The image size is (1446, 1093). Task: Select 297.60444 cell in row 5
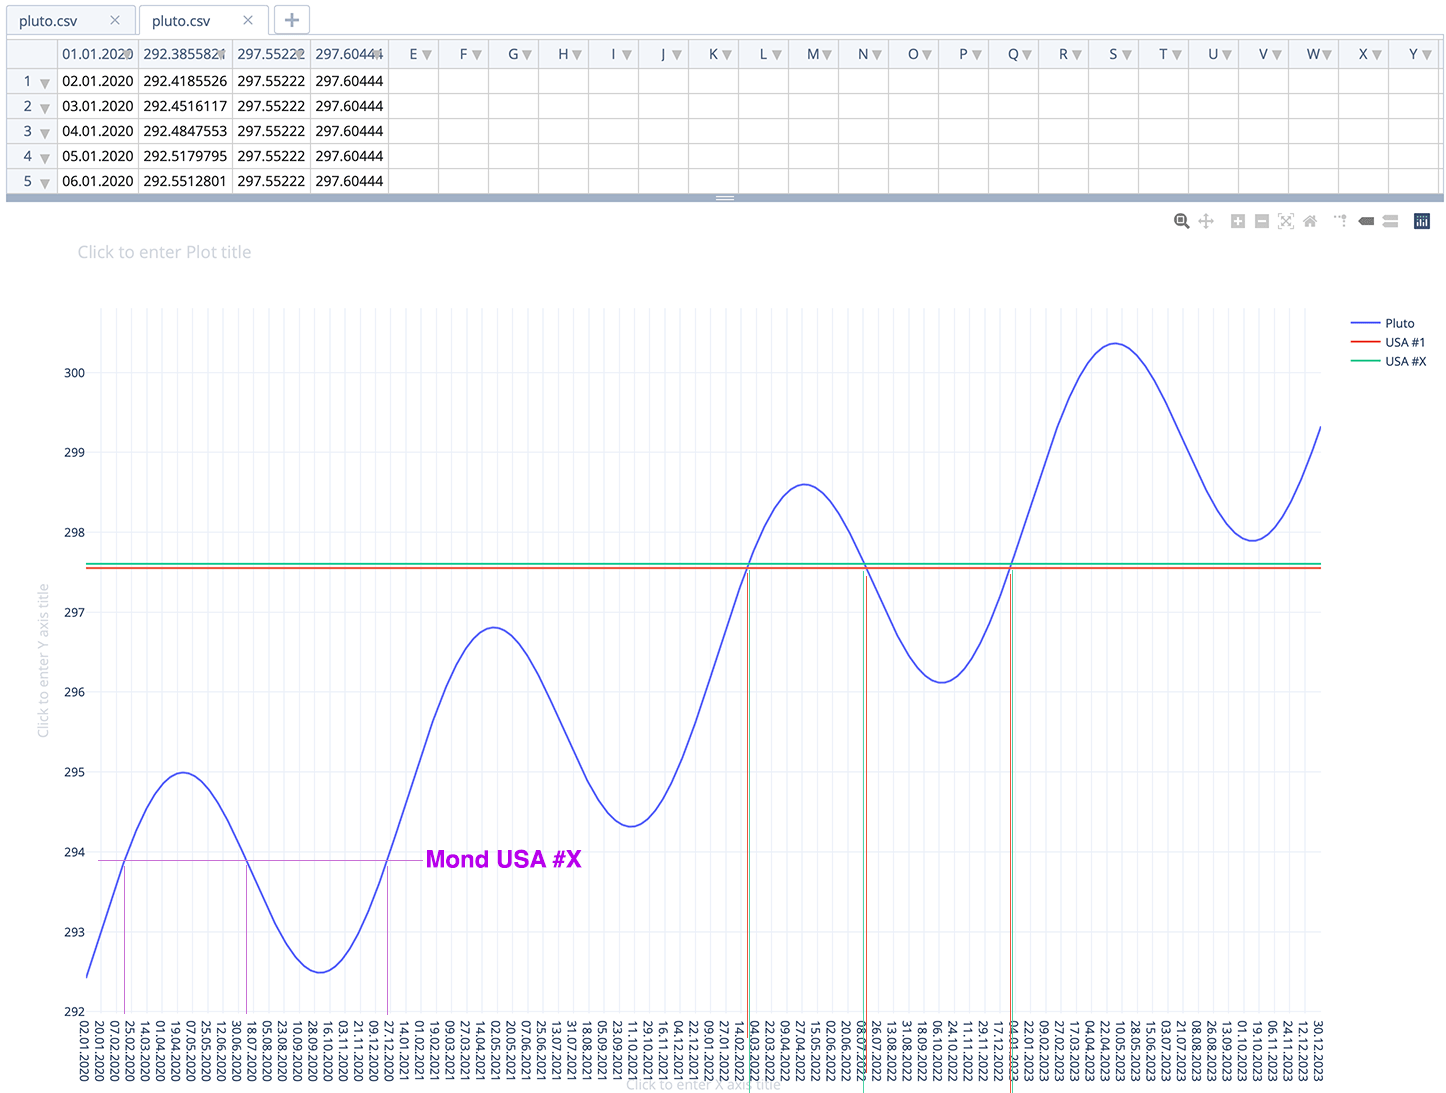pyautogui.click(x=349, y=181)
